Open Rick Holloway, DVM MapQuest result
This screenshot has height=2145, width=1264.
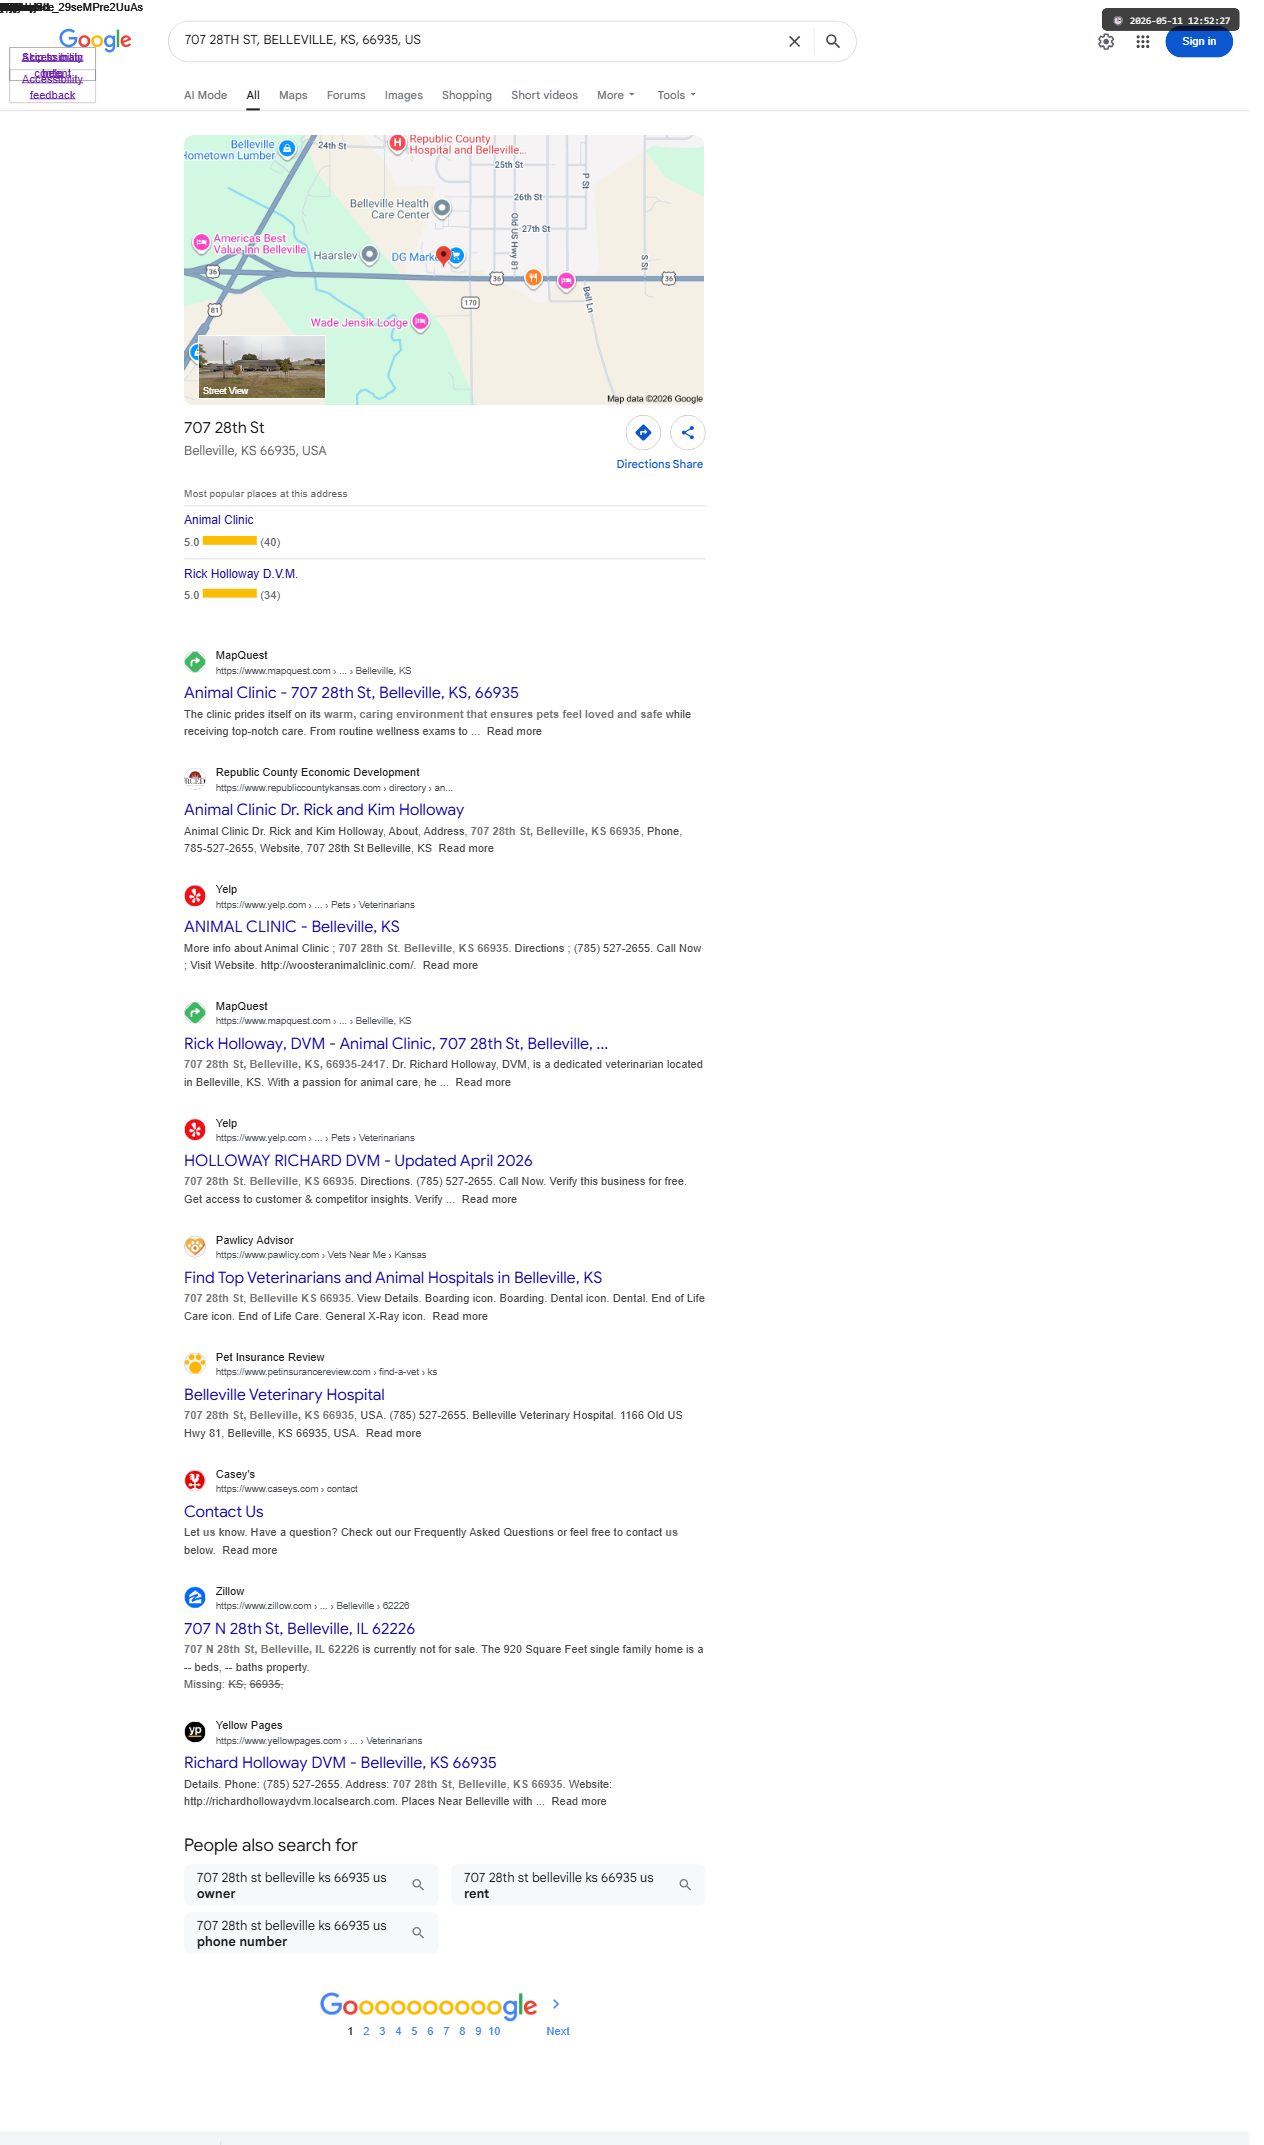[396, 1044]
